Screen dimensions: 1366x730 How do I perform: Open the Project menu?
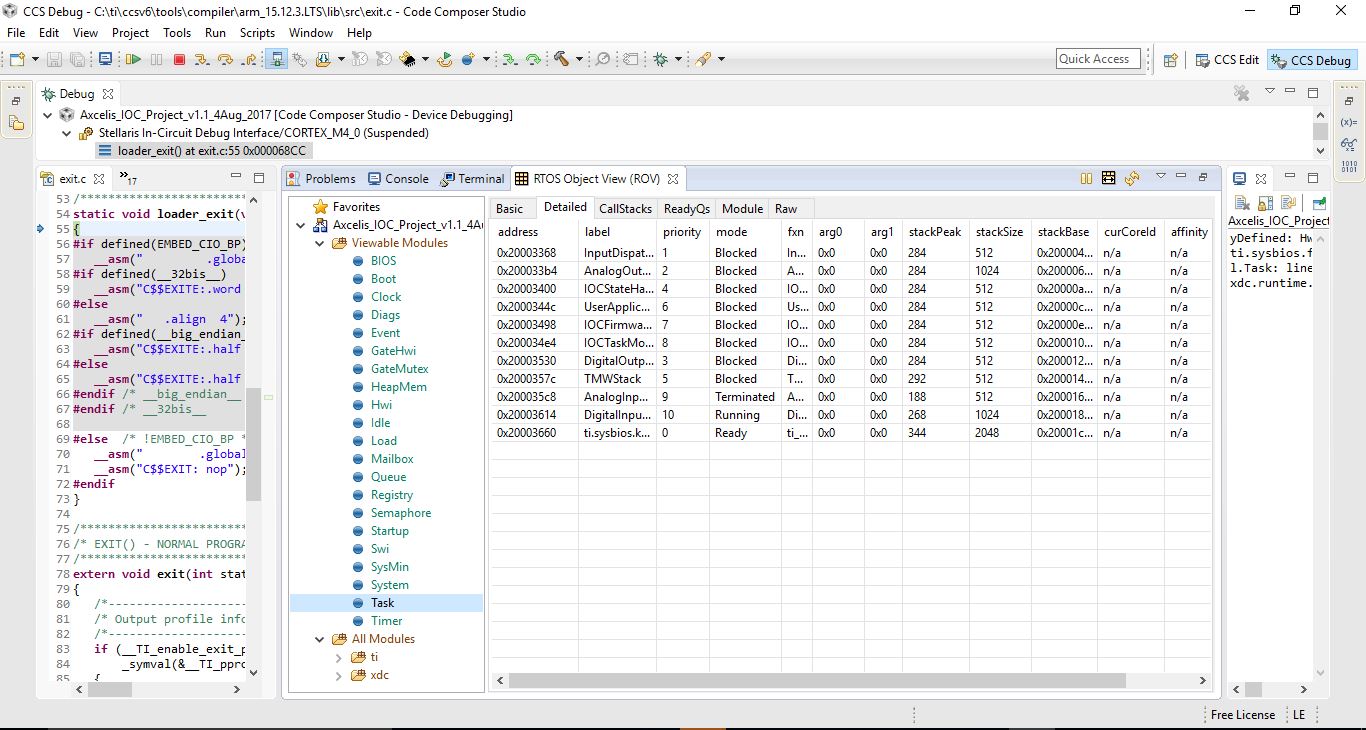coord(130,32)
